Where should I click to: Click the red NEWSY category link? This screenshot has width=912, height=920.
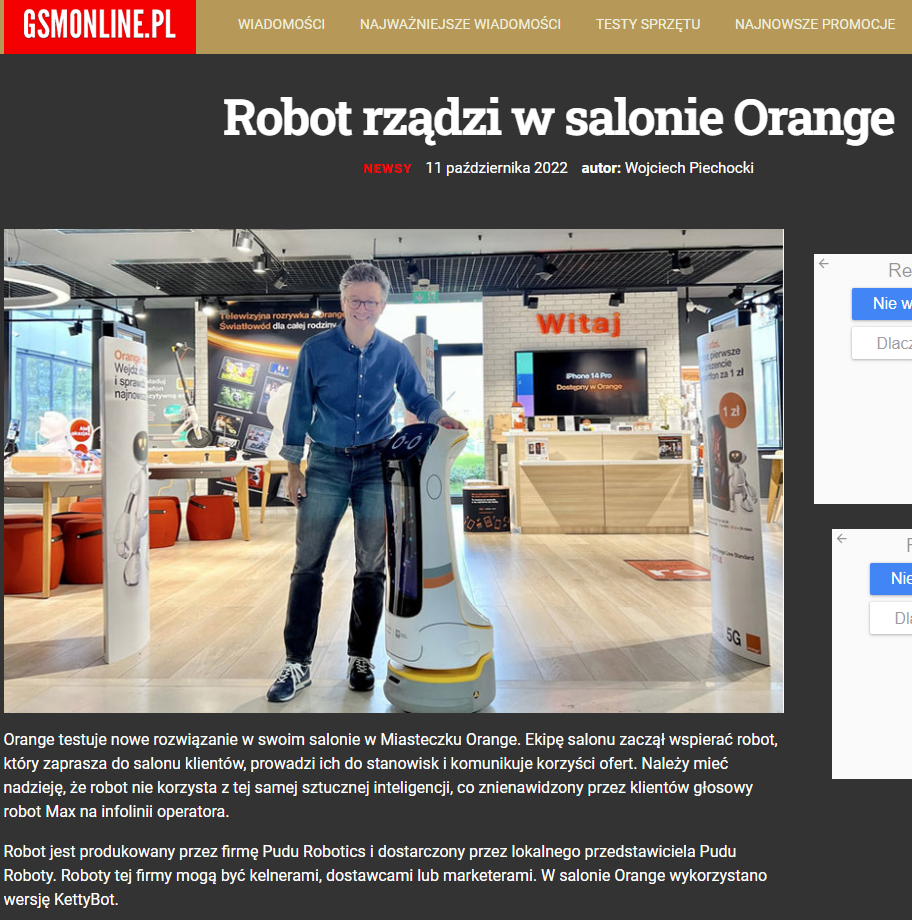point(387,169)
